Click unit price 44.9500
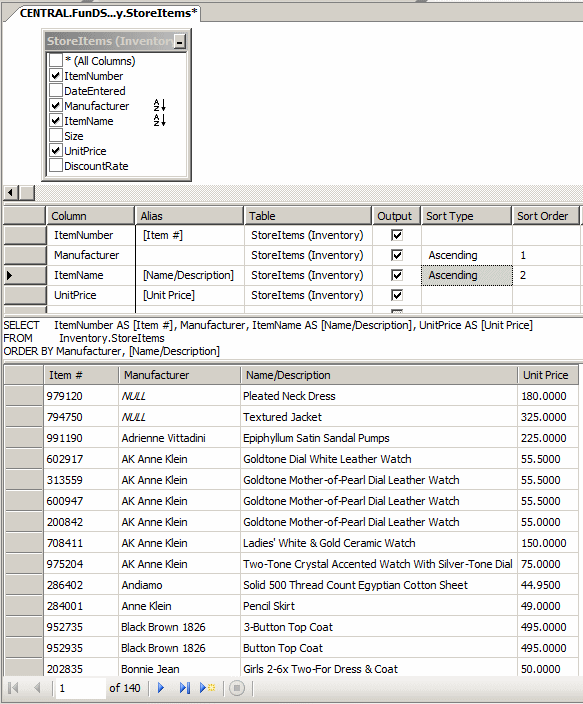Screen dimensions: 583x704 [548, 585]
